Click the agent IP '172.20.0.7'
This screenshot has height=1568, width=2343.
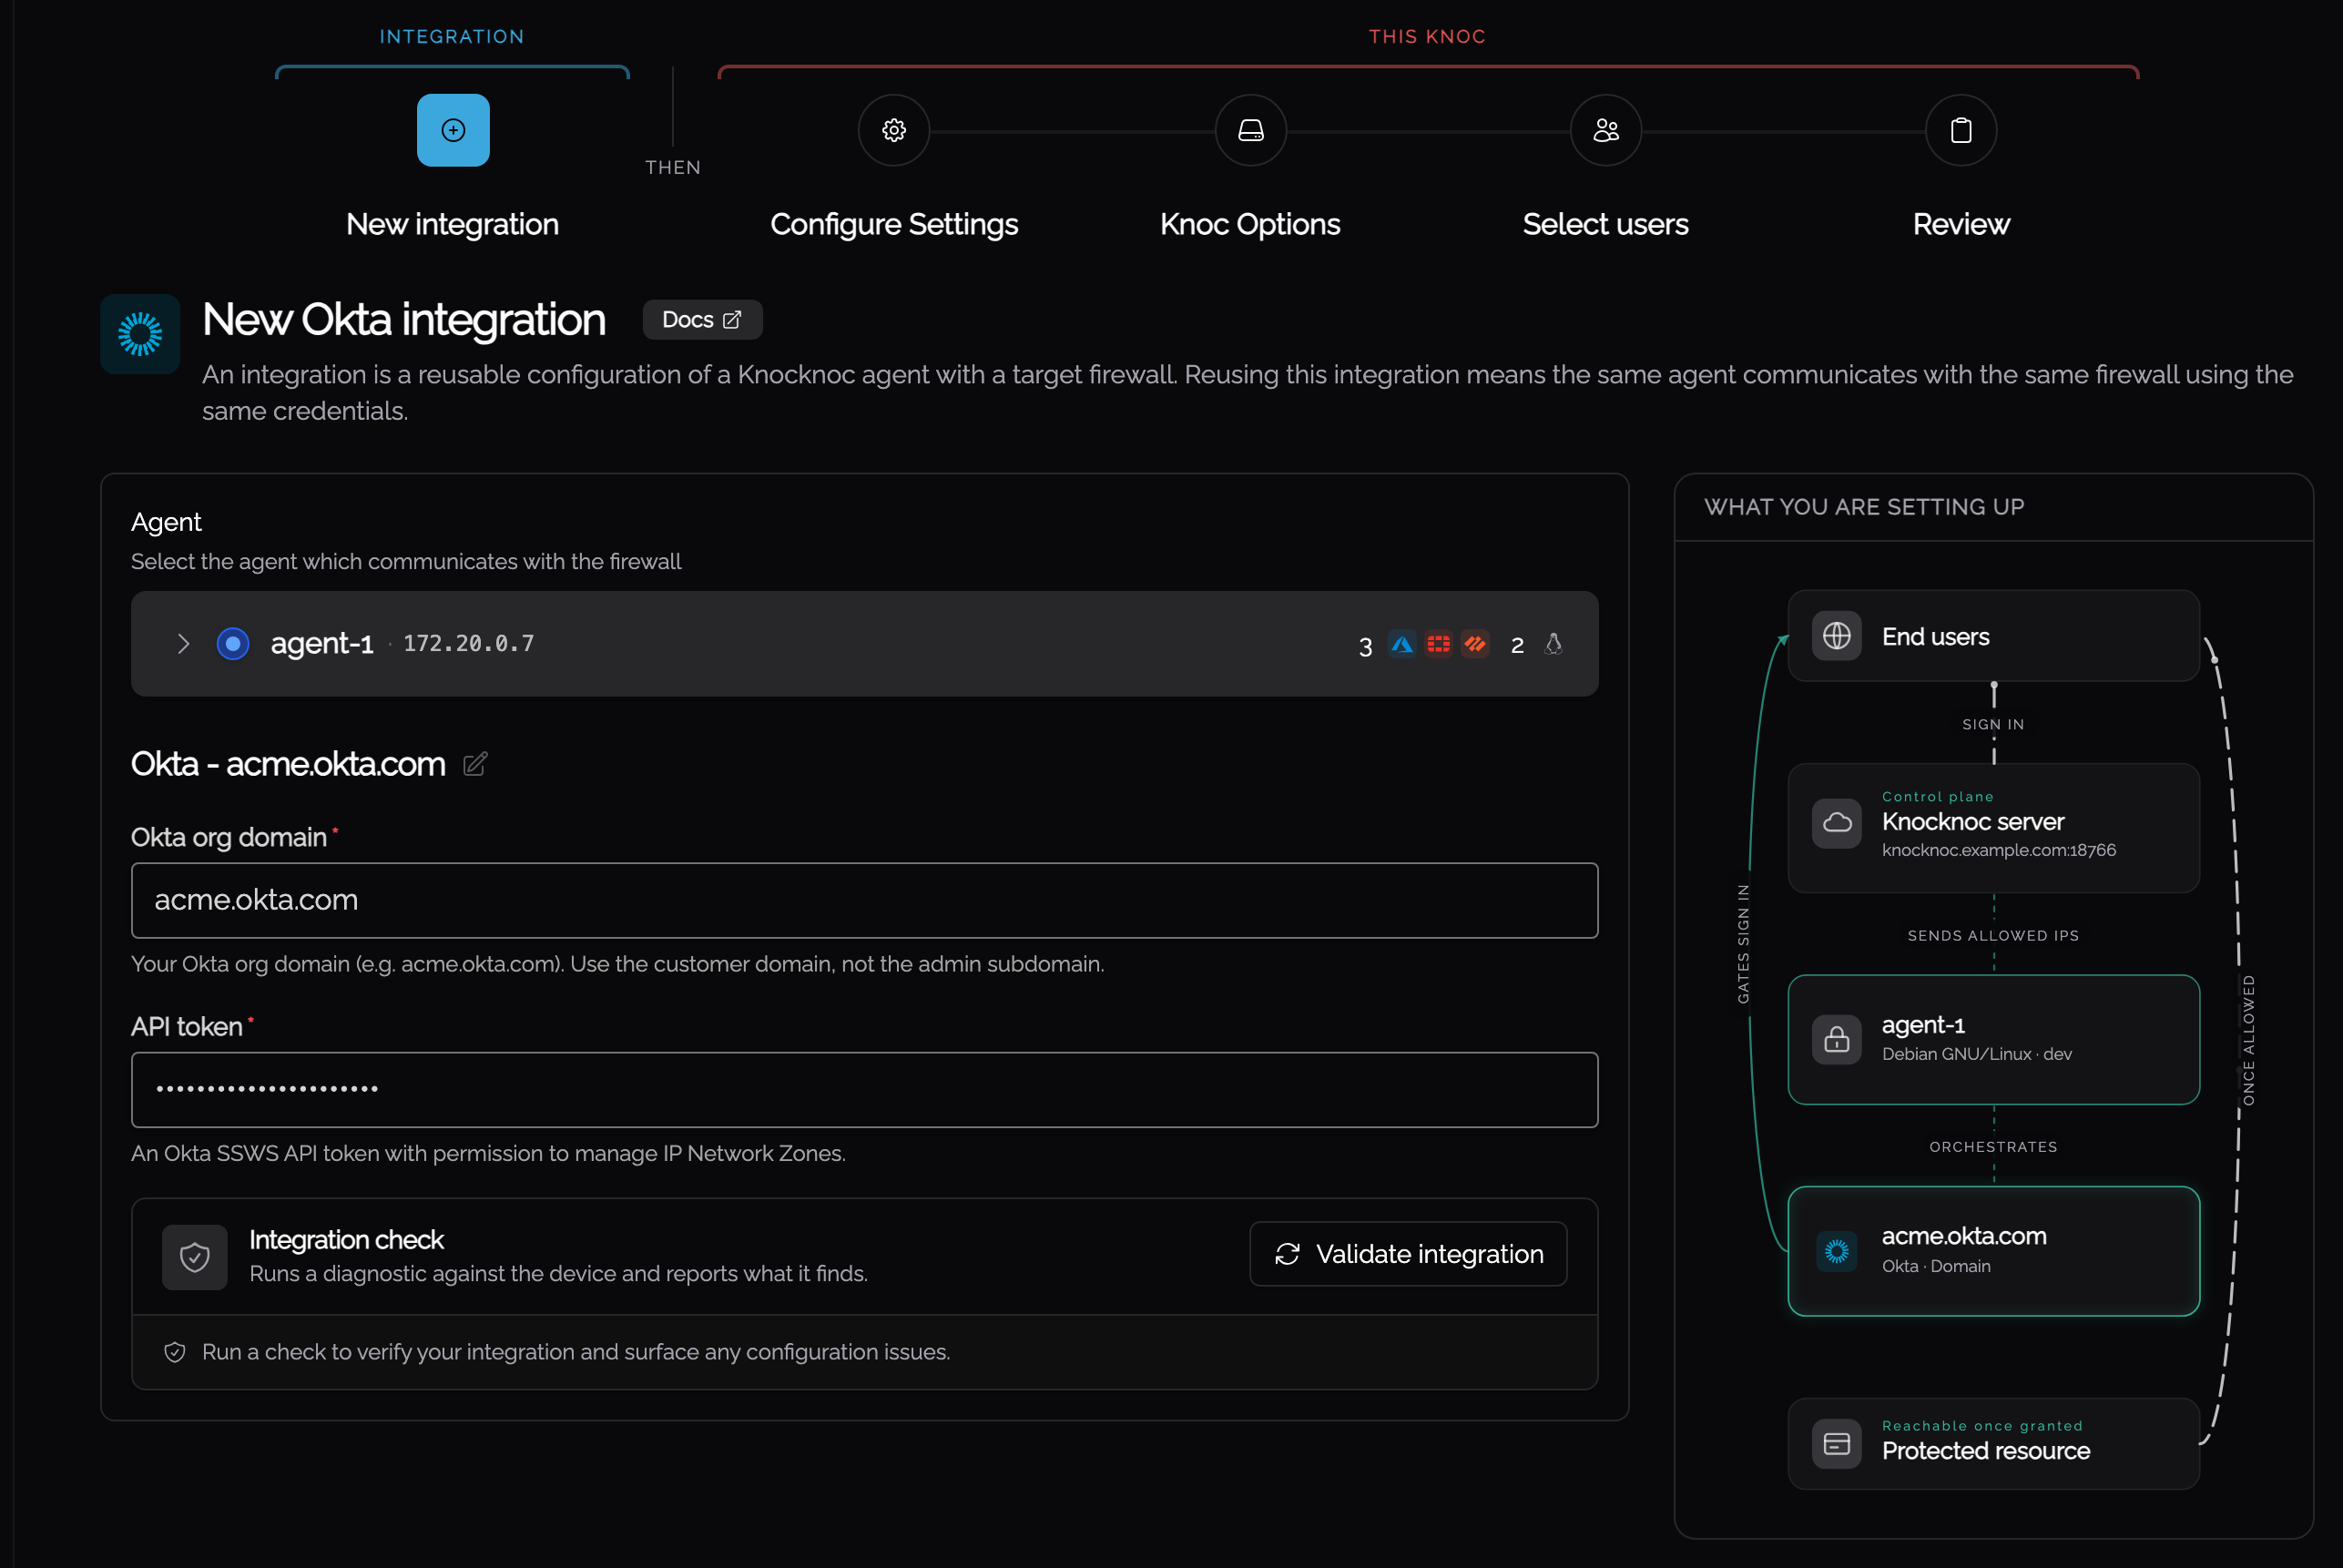[469, 643]
